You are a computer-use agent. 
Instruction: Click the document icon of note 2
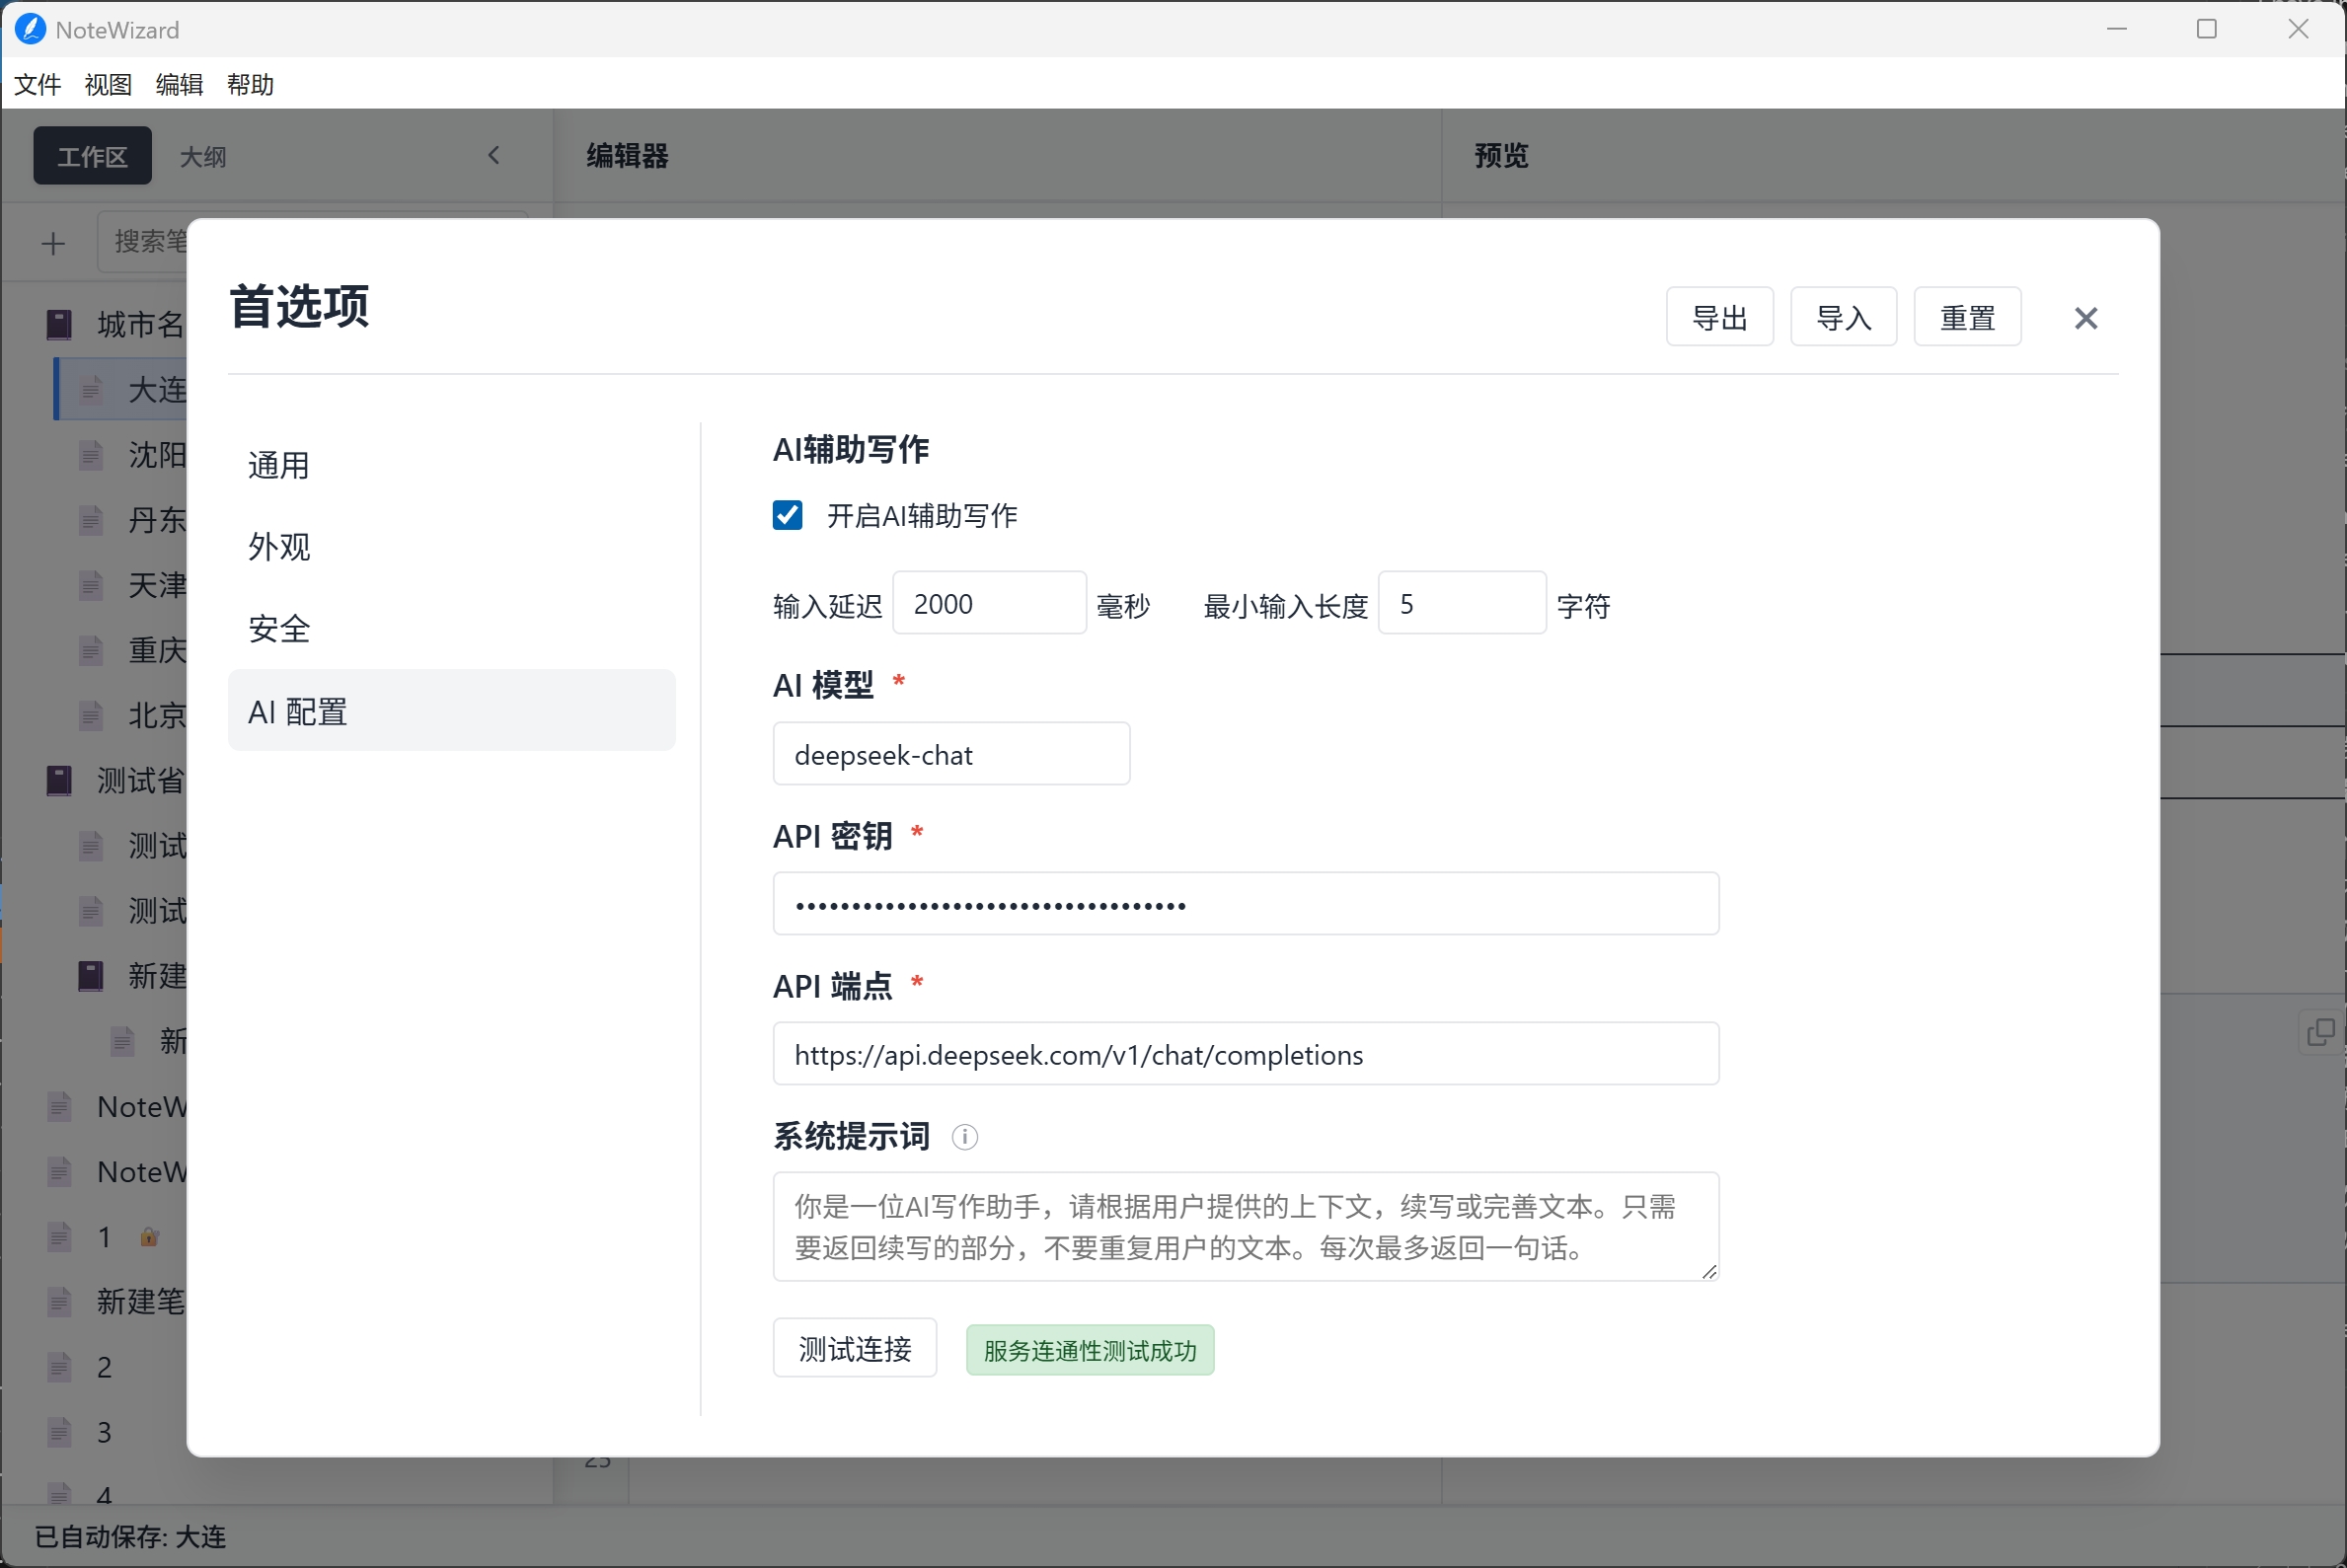(x=60, y=1367)
